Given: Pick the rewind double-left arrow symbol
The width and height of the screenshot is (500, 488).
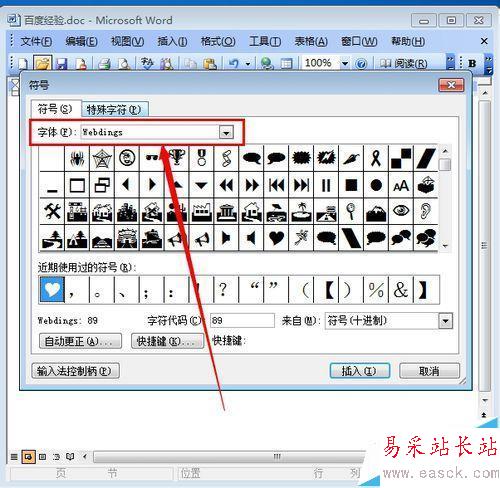Looking at the screenshot, I should tap(227, 185).
